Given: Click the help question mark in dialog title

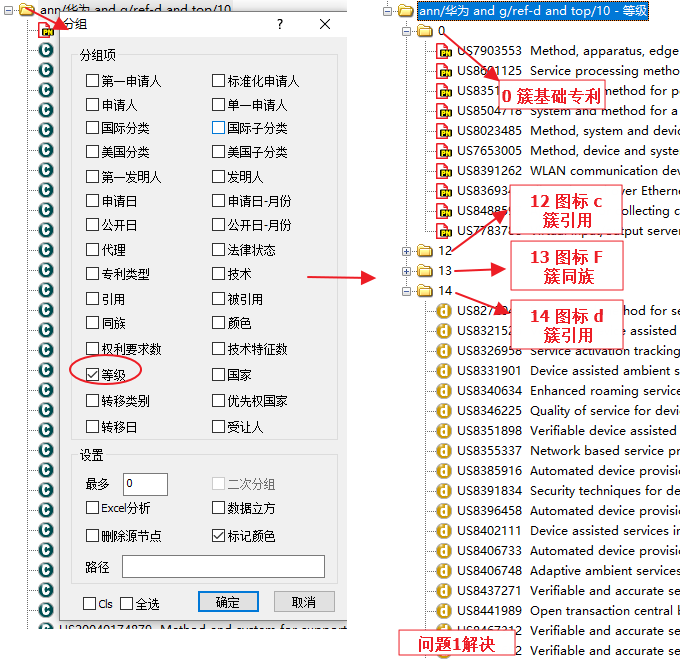Looking at the screenshot, I should (x=279, y=24).
